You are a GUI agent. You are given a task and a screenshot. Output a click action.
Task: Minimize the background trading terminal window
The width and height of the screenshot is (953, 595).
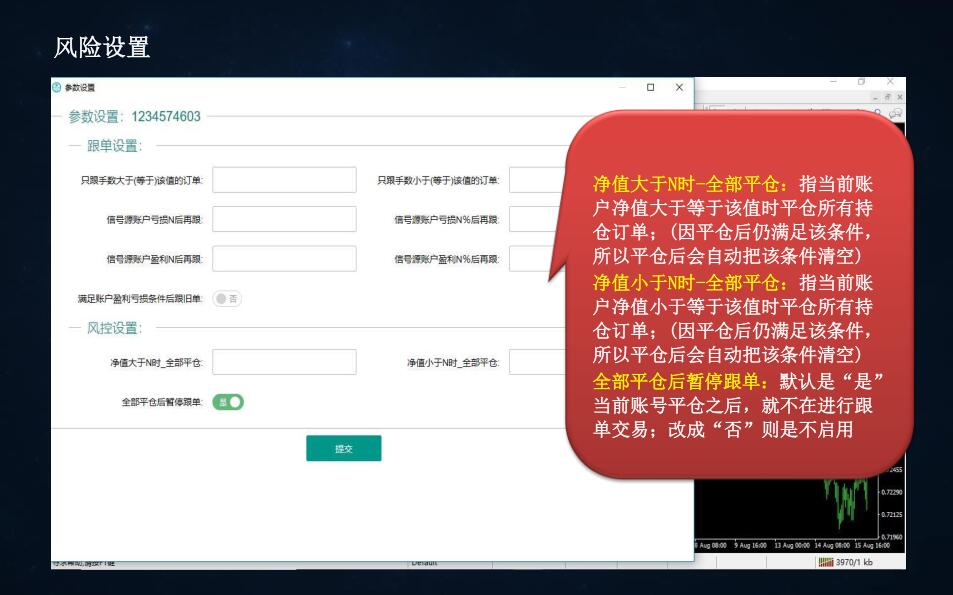coord(832,81)
